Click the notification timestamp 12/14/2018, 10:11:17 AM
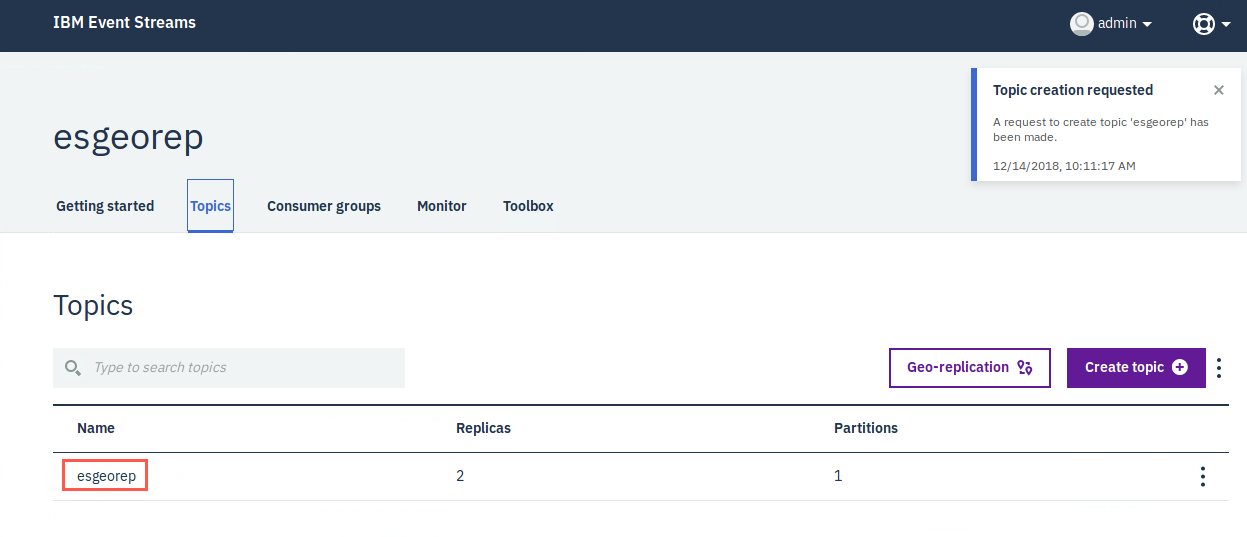The height and width of the screenshot is (537, 1247). (x=1064, y=166)
